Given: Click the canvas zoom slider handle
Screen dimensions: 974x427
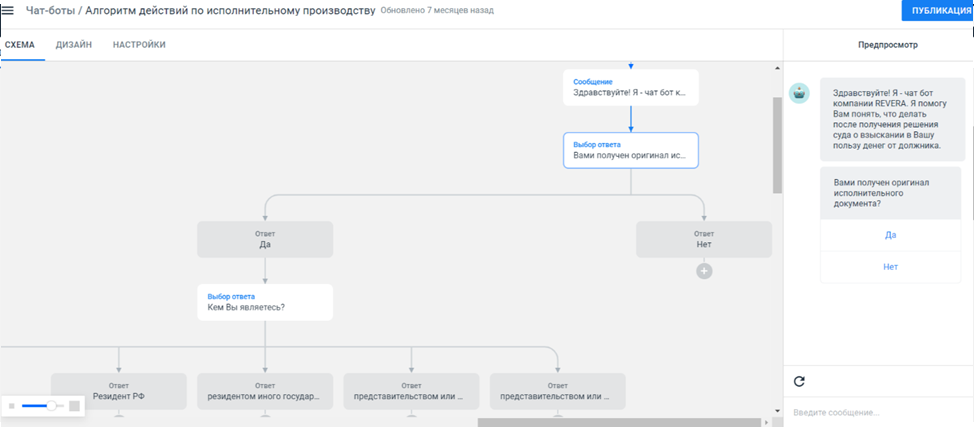Looking at the screenshot, I should tap(50, 406).
